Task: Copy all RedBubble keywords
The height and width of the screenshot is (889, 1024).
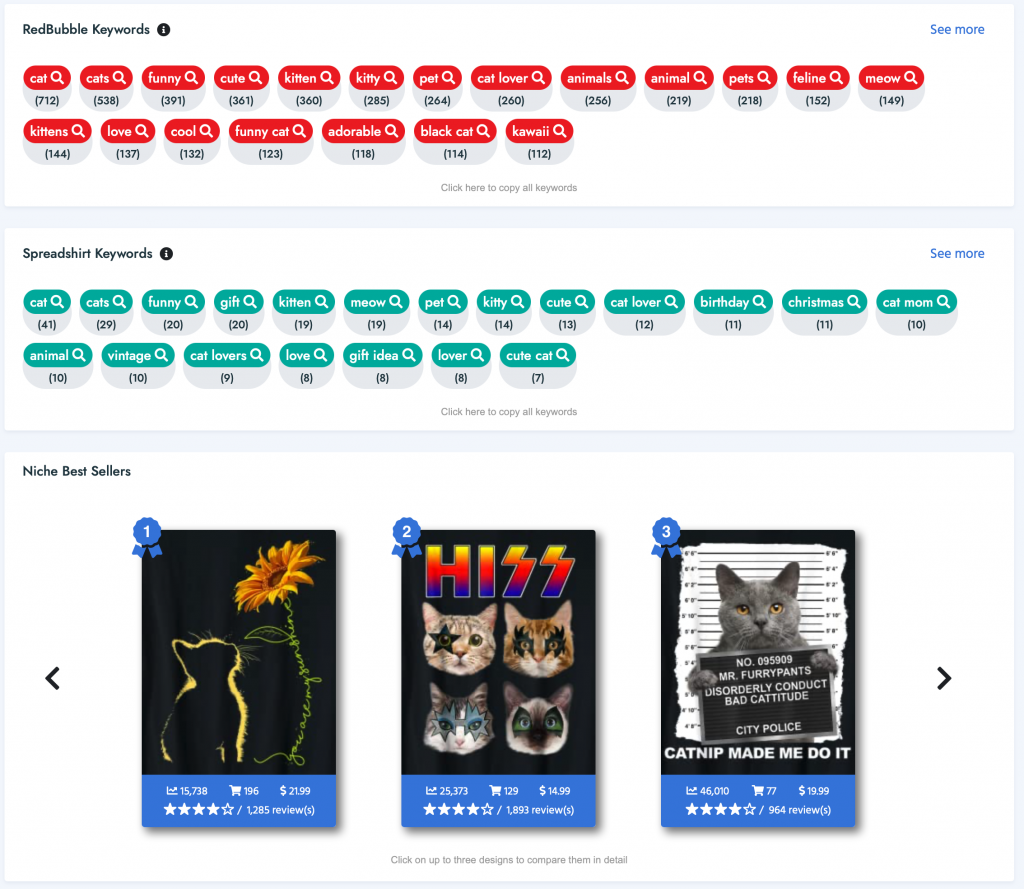Action: coord(509,187)
